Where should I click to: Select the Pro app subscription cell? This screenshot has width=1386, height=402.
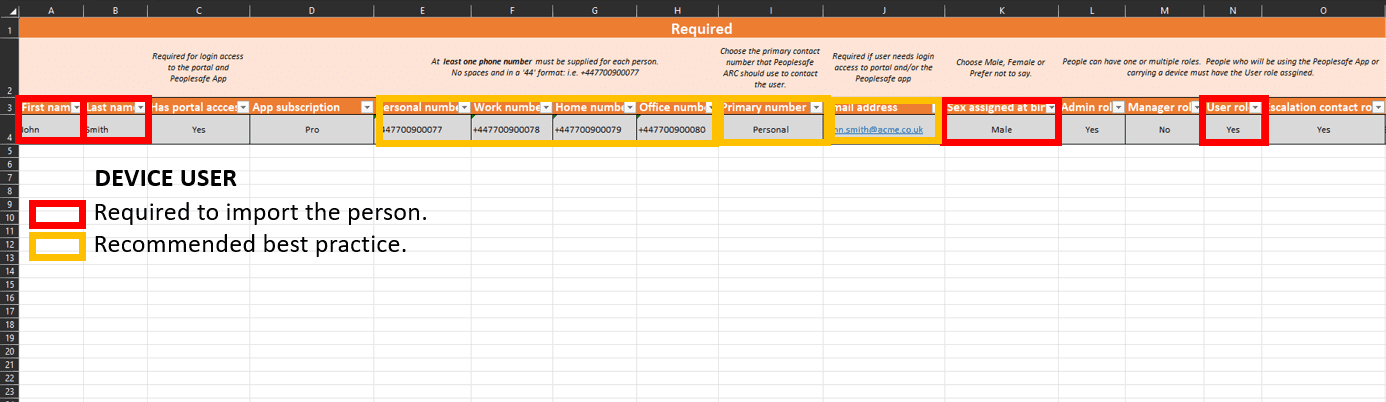[312, 129]
